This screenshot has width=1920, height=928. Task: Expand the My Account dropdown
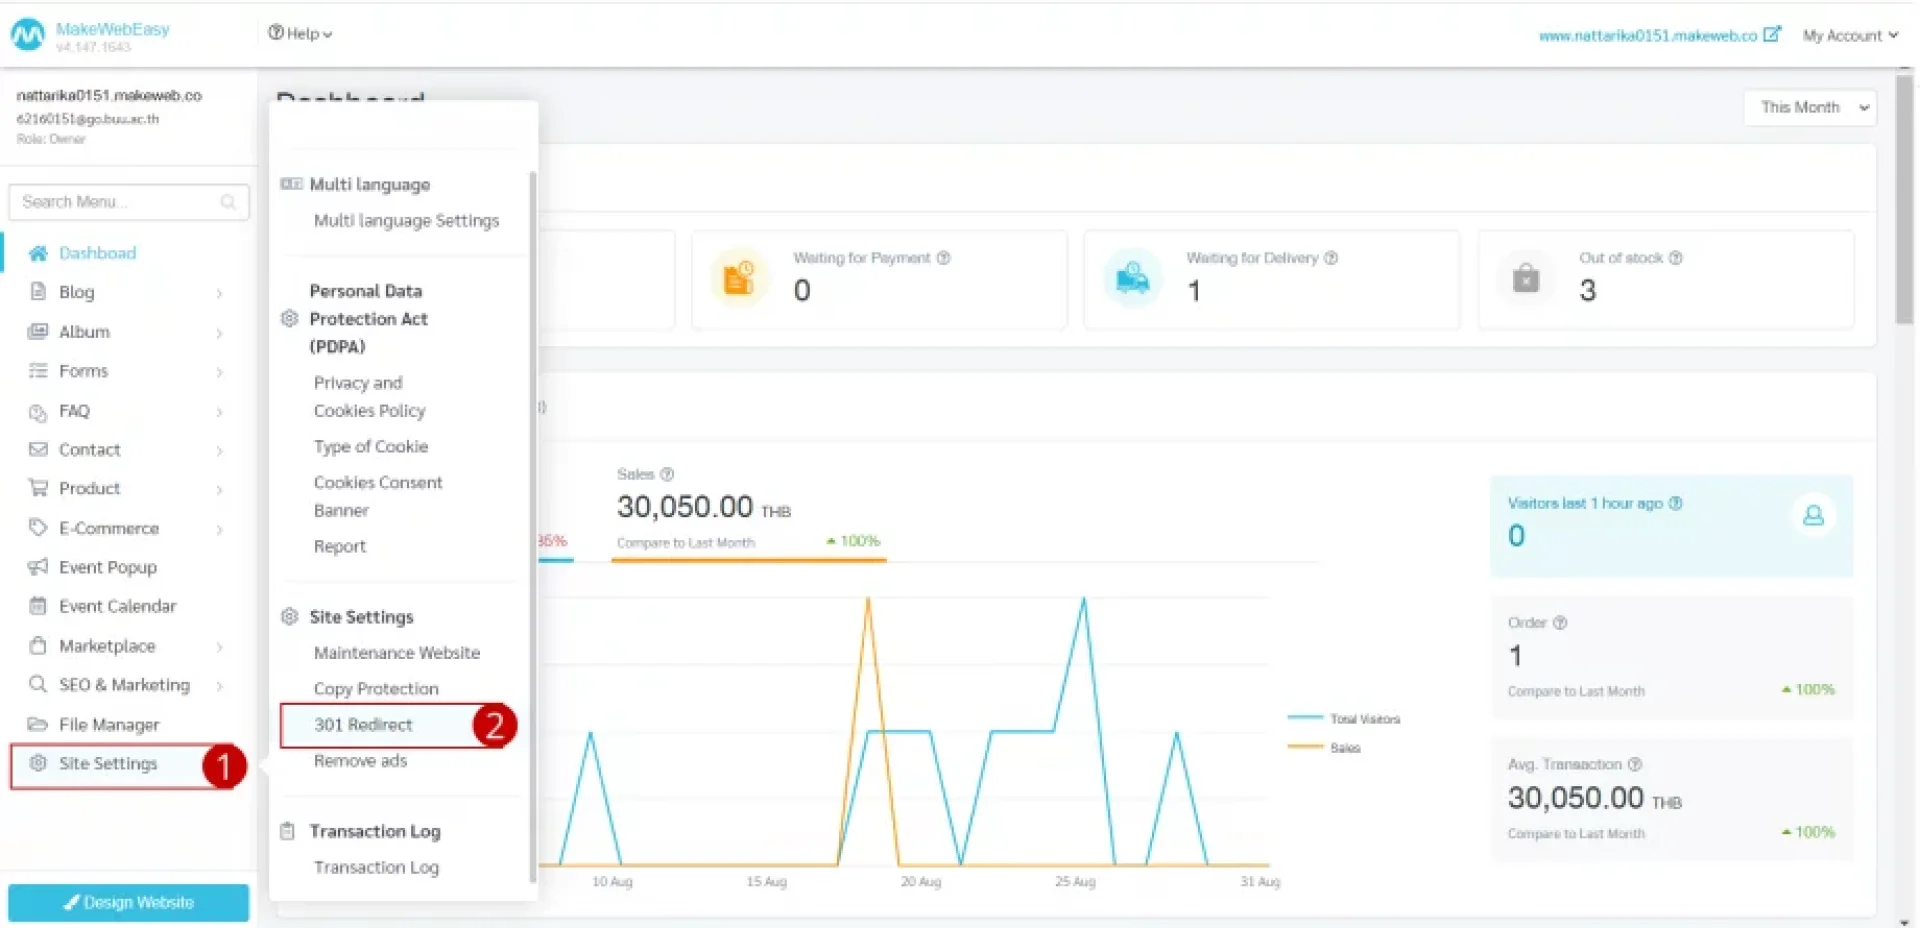pyautogui.click(x=1850, y=35)
